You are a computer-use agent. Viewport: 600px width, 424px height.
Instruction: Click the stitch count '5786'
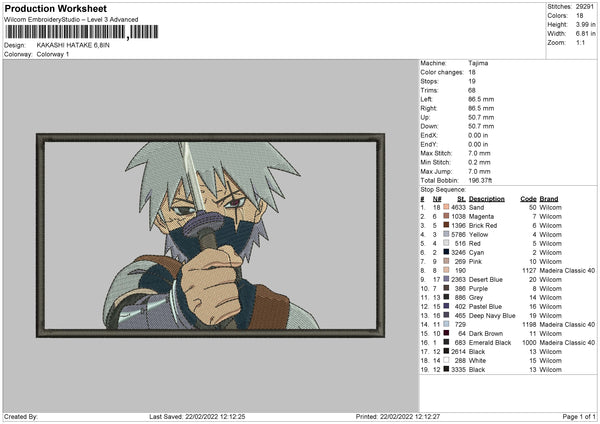pyautogui.click(x=458, y=234)
